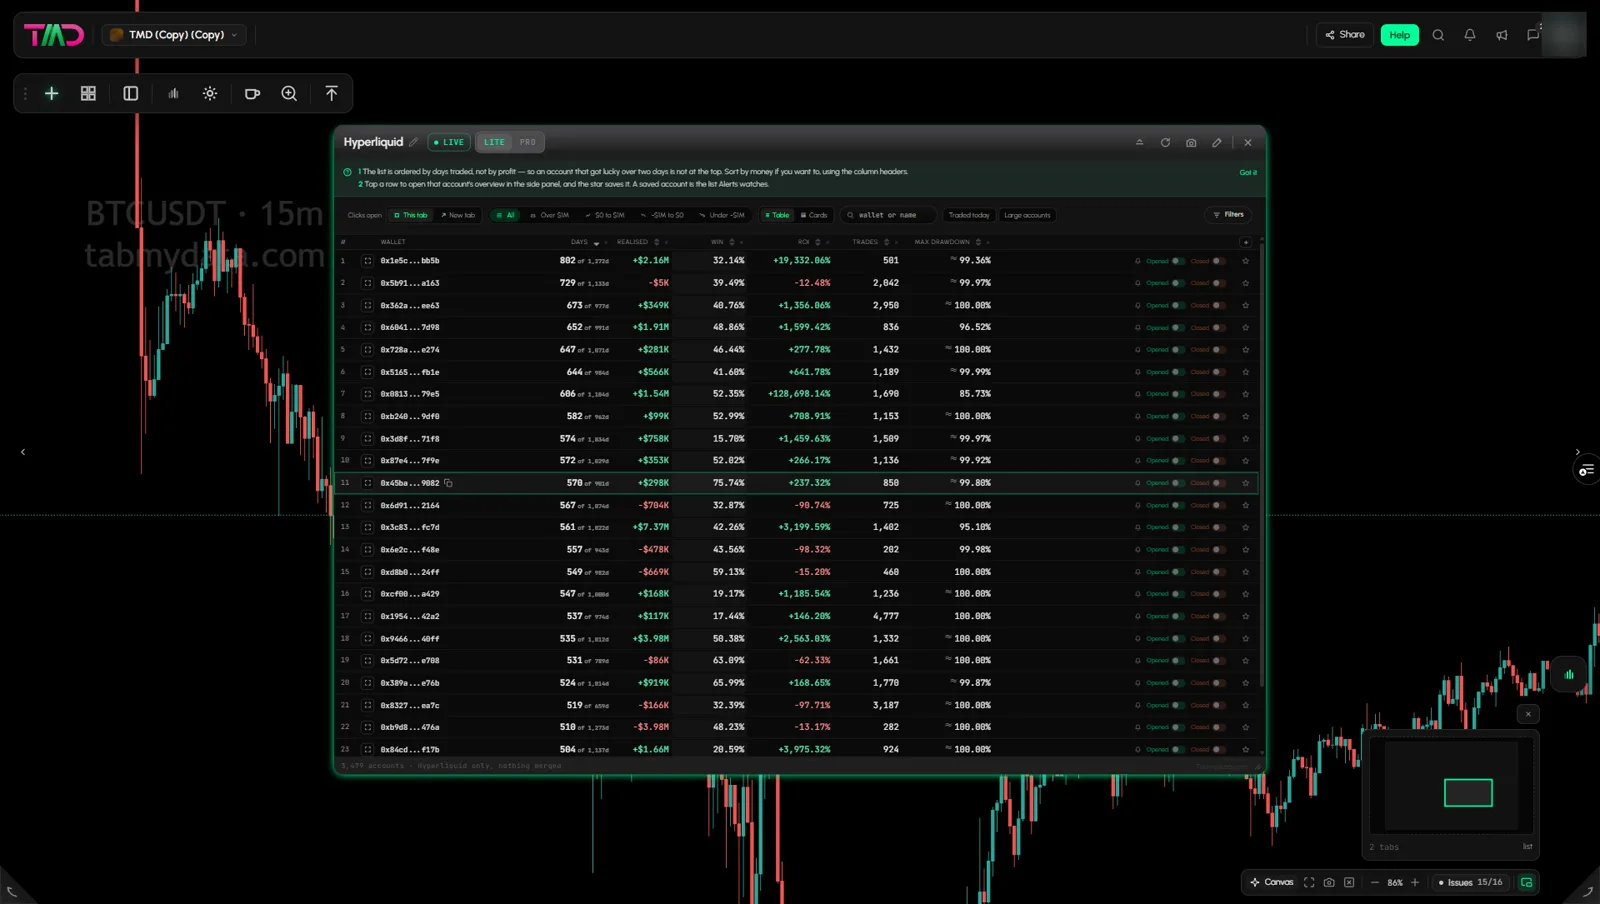Click the plus icon in the top toolbar

coord(52,93)
